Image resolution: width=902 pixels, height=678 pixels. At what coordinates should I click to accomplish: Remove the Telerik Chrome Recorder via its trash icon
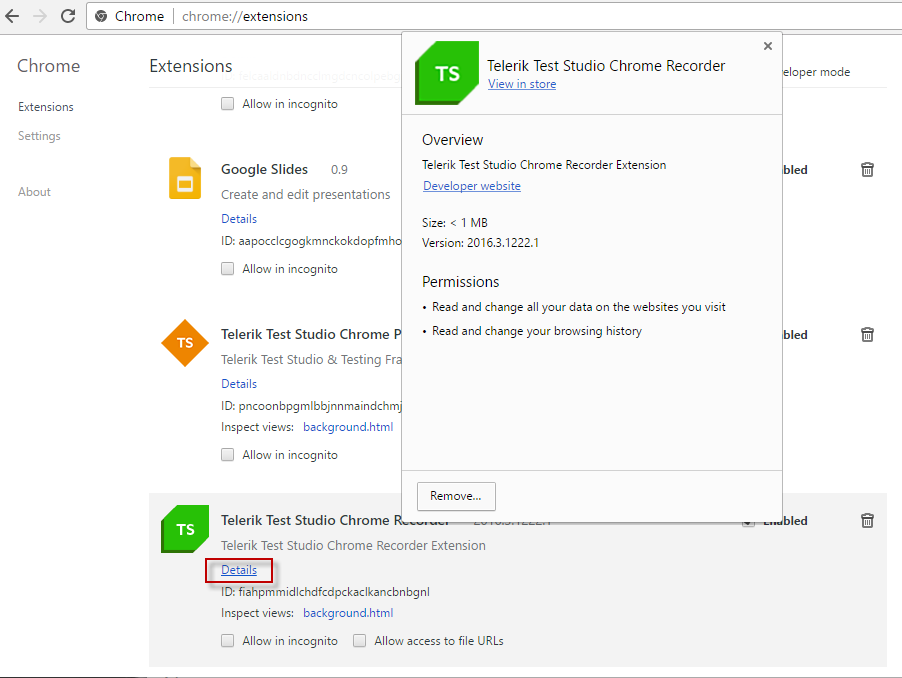click(867, 520)
